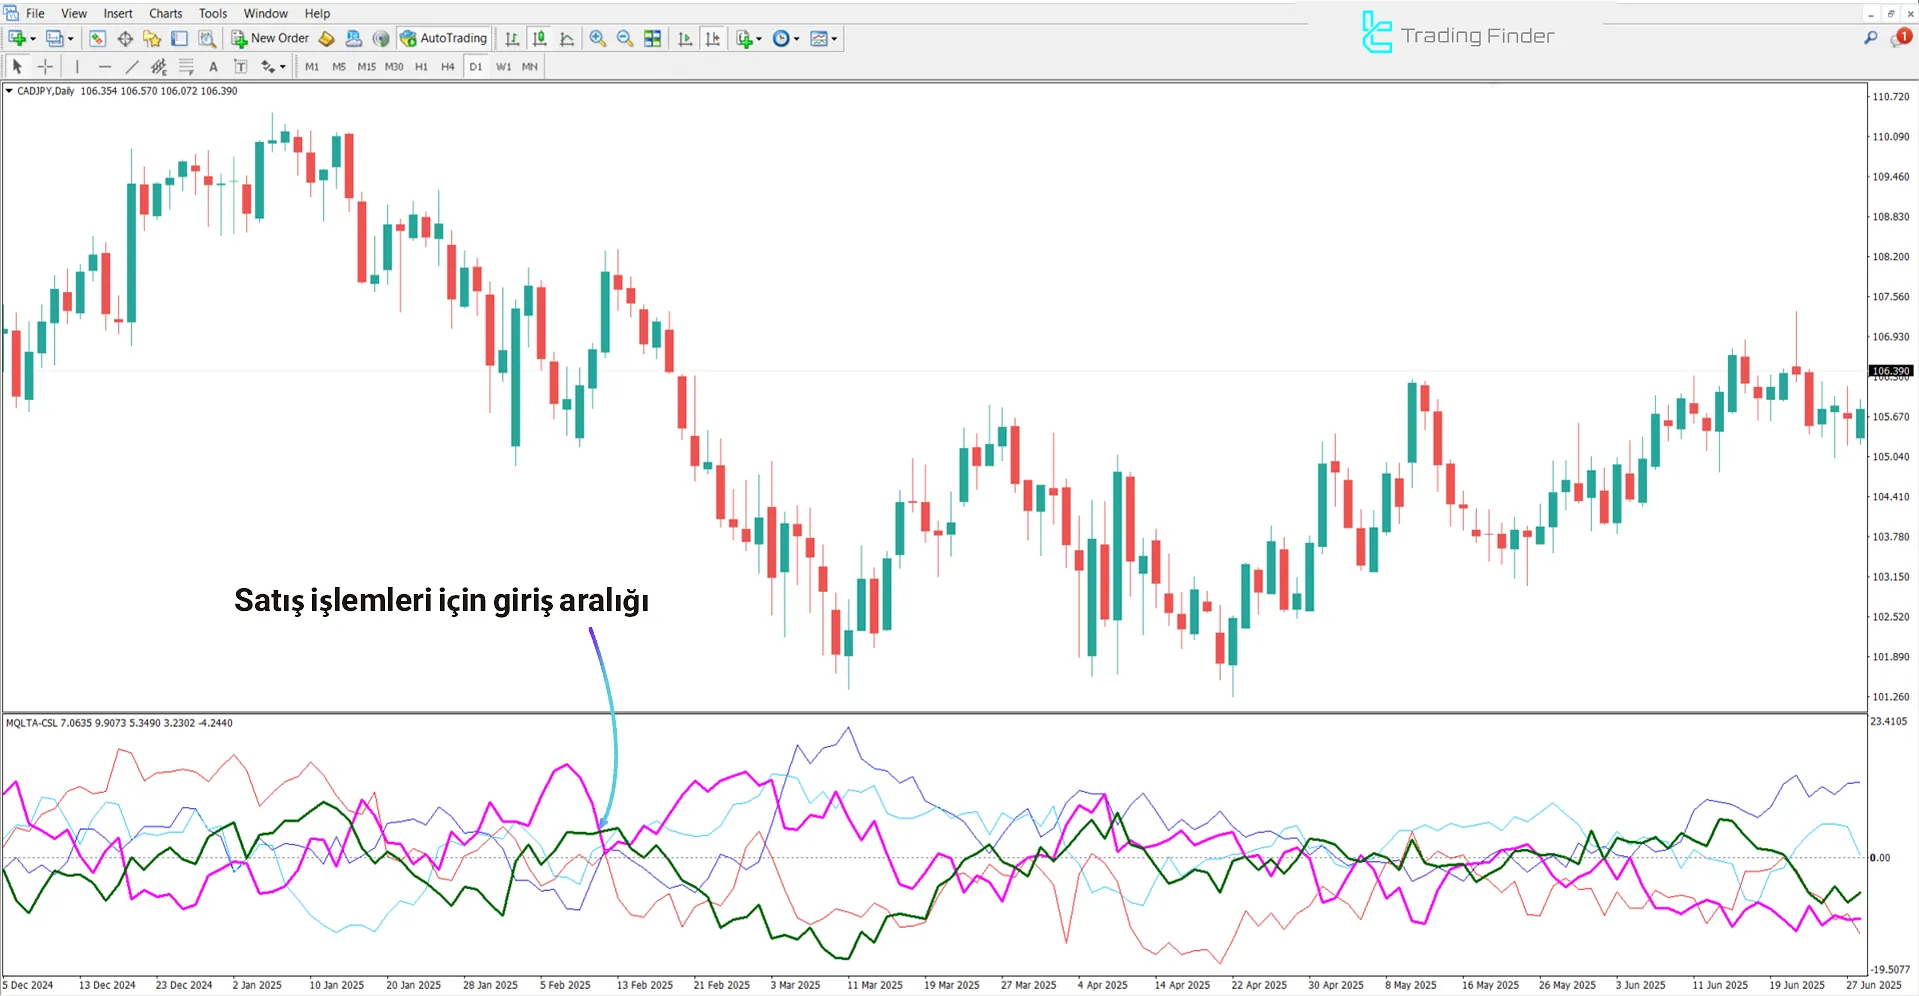This screenshot has height=996, width=1919.
Task: Open the New Chart dropdown arrow
Action: (x=31, y=38)
